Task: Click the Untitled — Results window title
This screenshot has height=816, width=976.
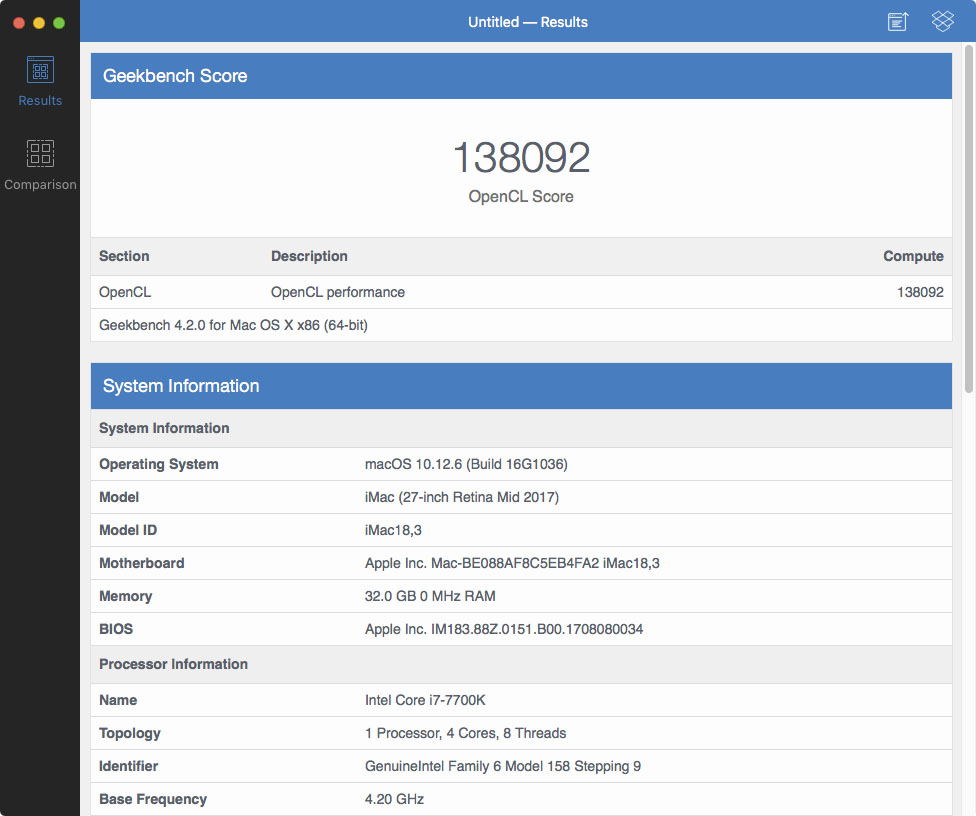Action: pos(528,22)
